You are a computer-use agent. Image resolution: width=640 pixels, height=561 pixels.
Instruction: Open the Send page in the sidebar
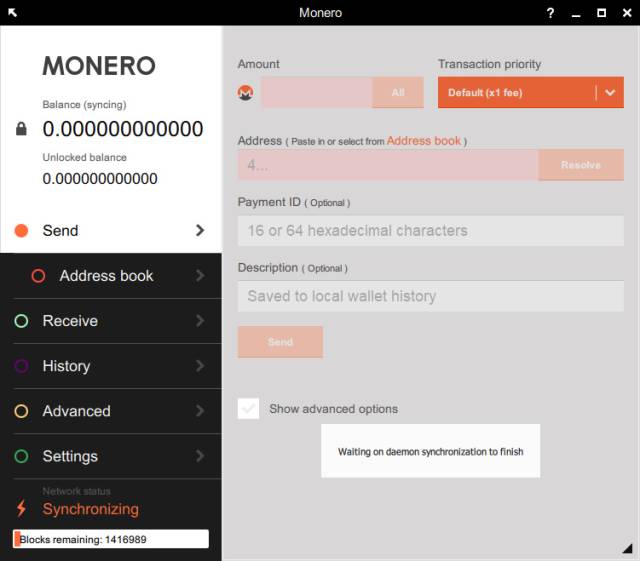tap(111, 231)
